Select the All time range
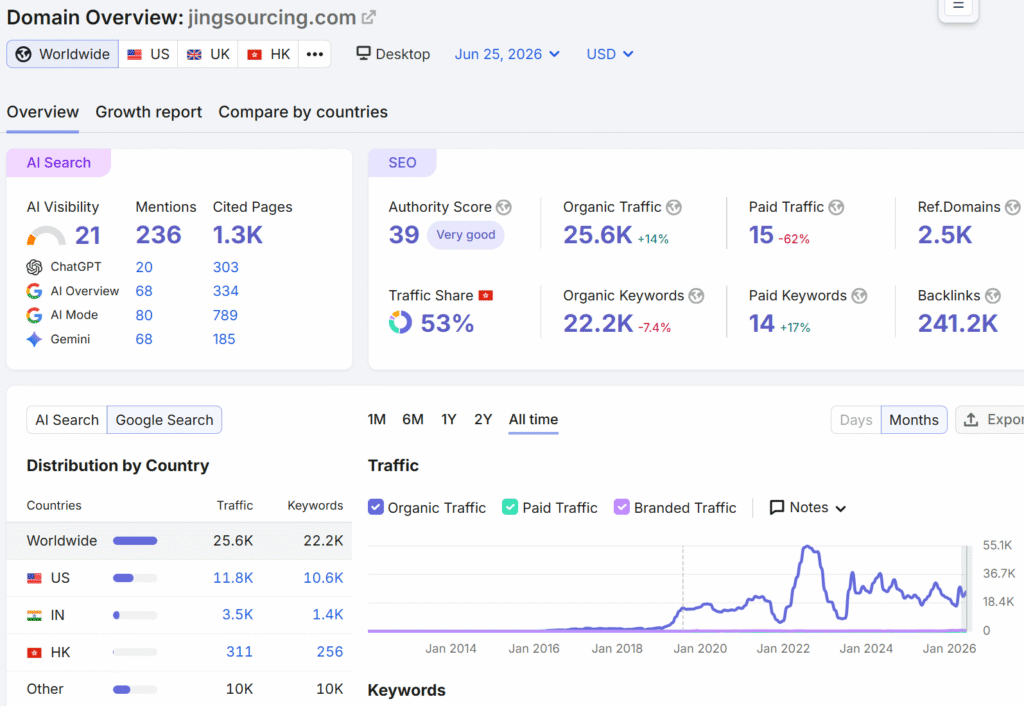 coord(534,419)
